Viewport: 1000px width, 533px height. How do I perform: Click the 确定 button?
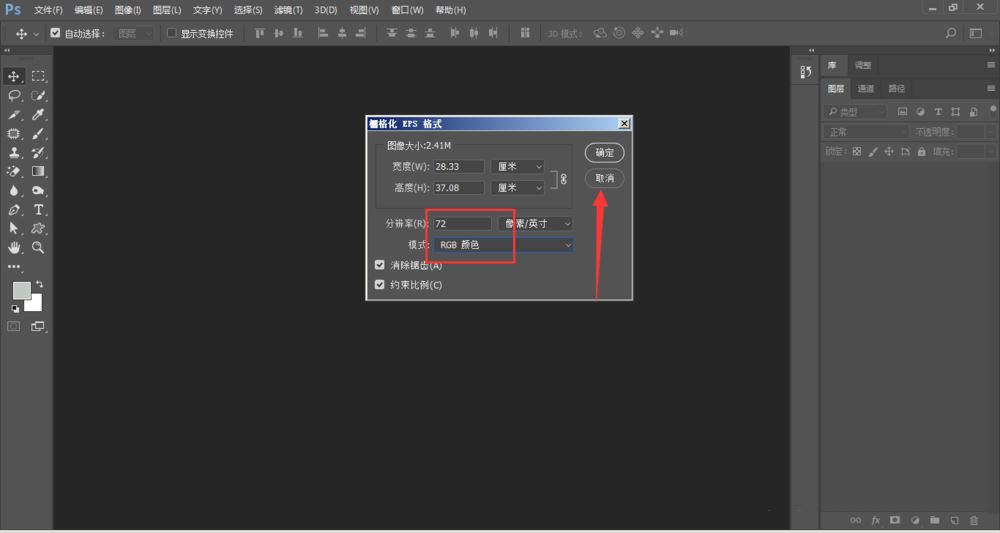605,153
